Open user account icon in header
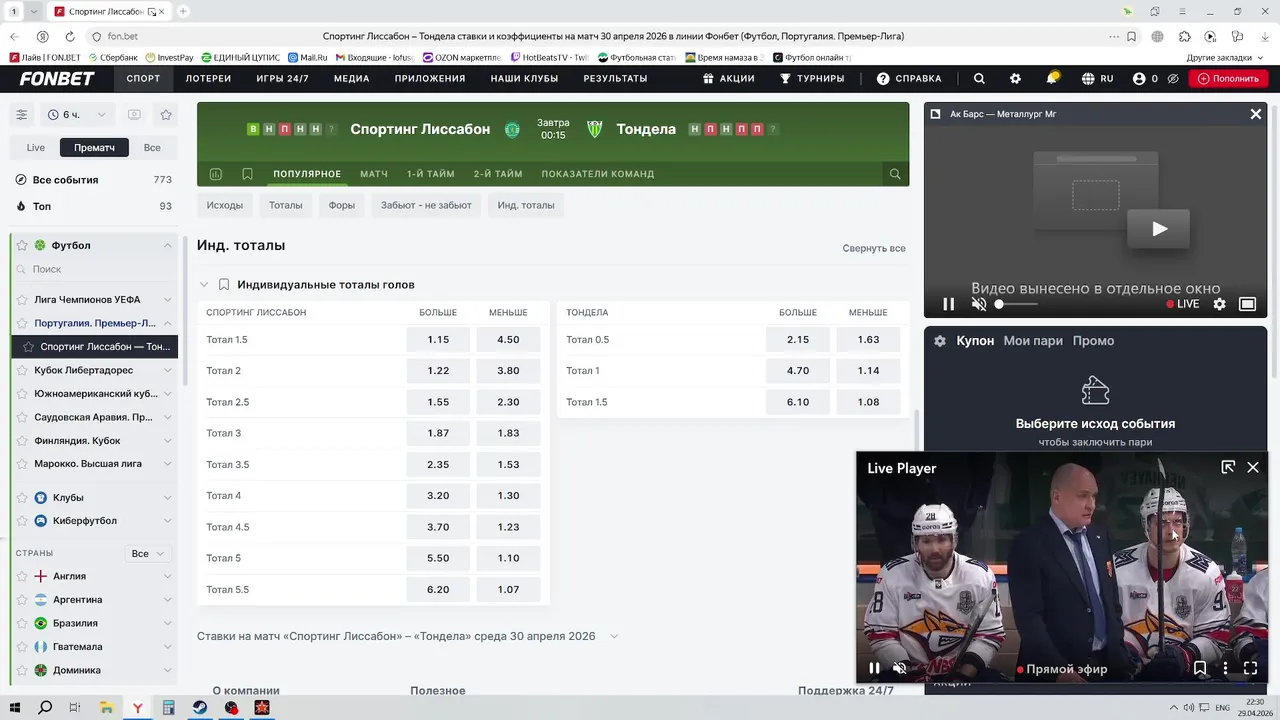This screenshot has width=1280, height=720. coord(1139,78)
